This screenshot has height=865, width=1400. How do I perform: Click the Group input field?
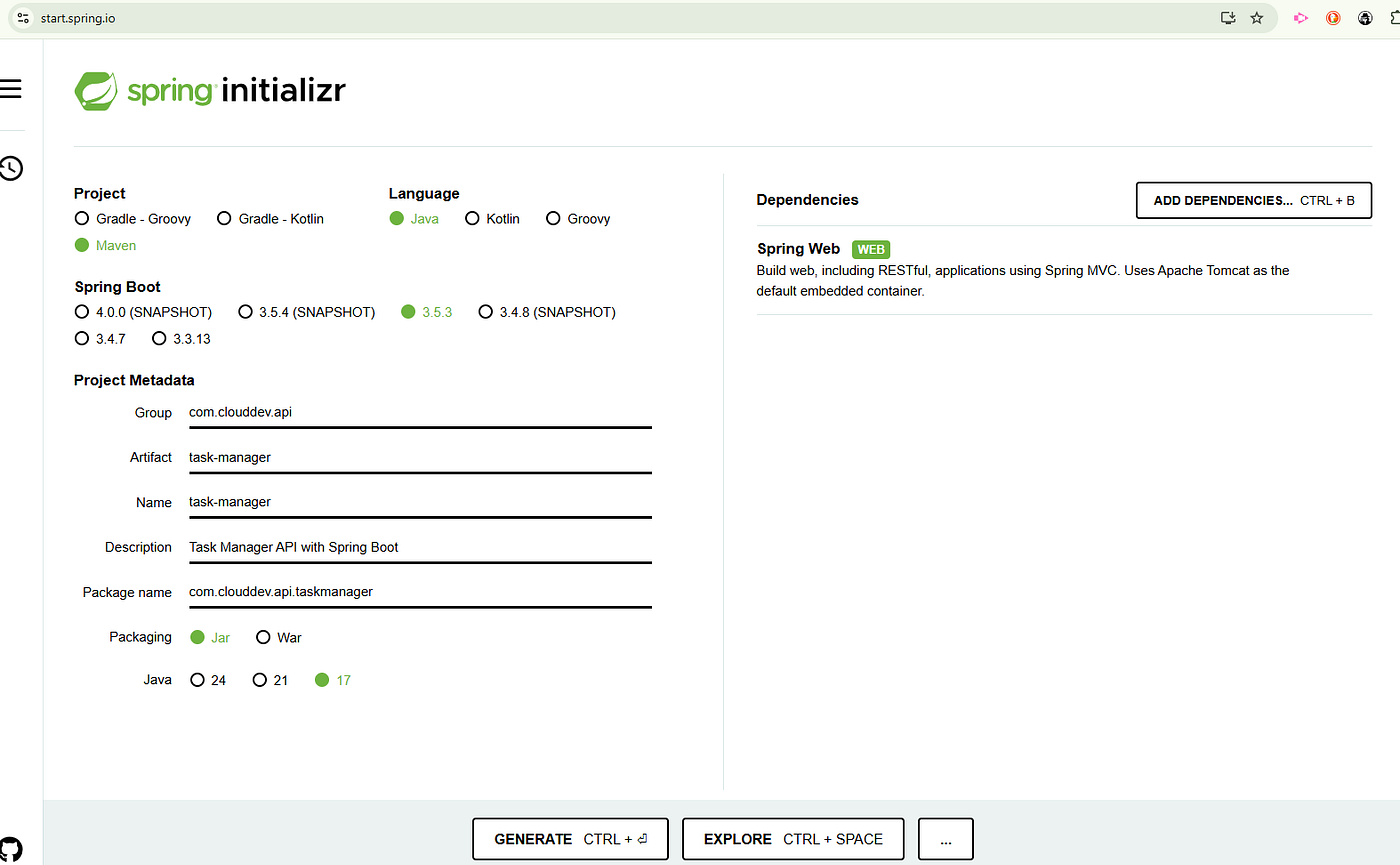click(420, 413)
